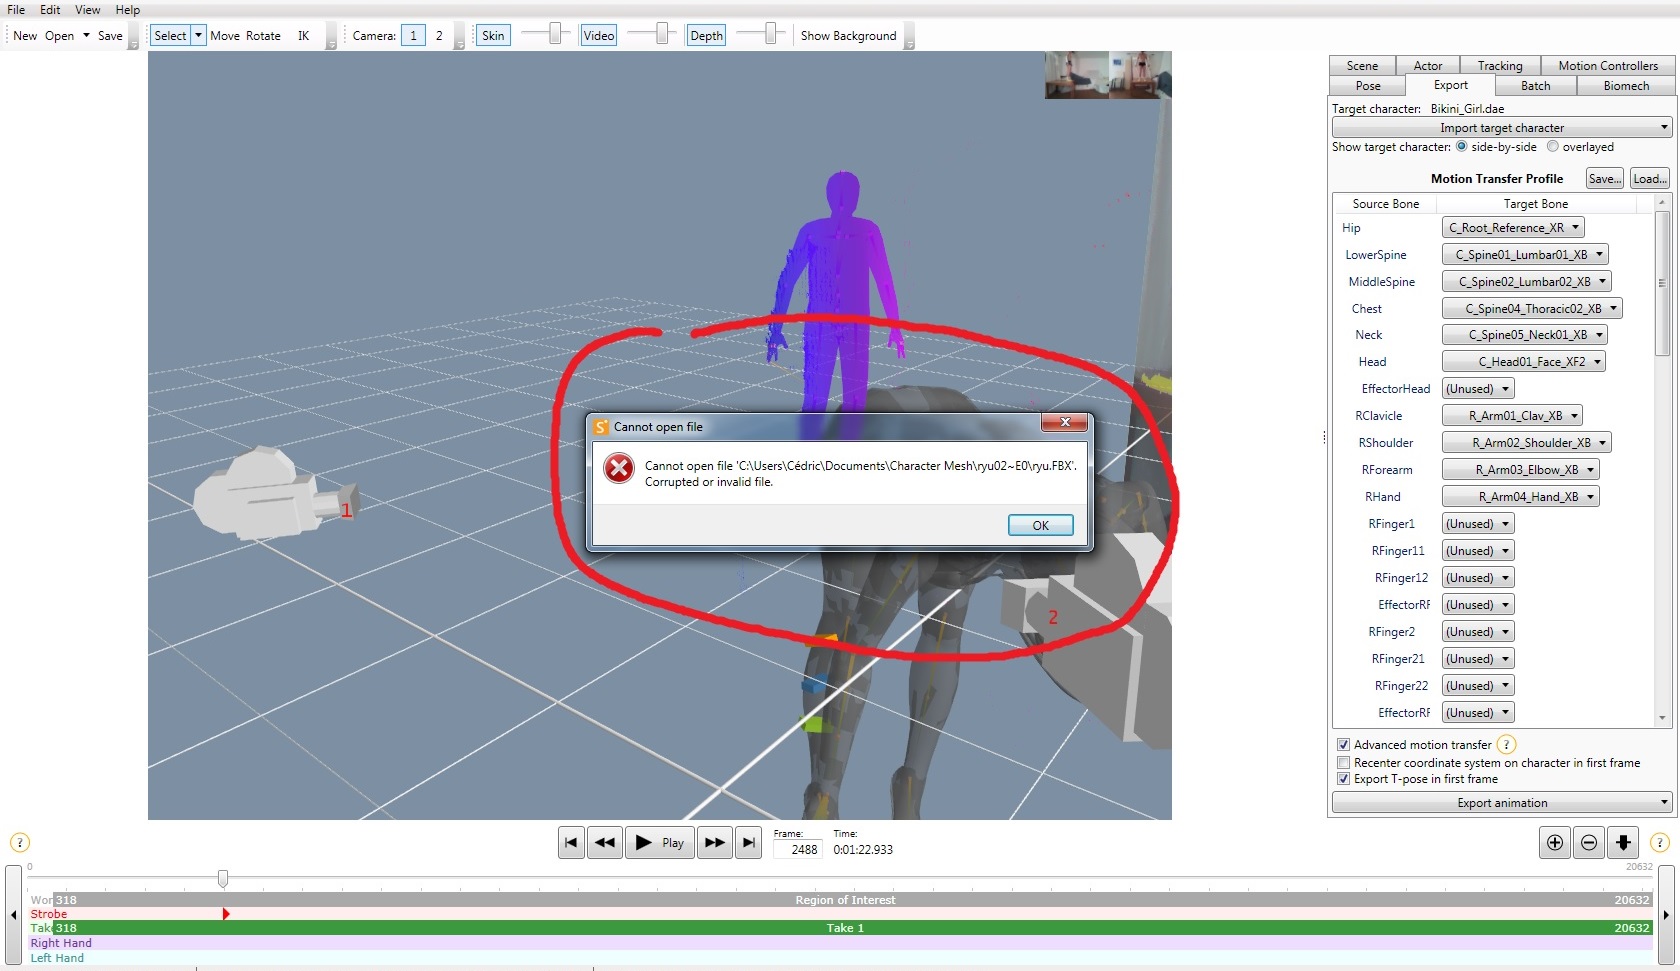1680x971 pixels.
Task: Click the timeline fit arrows icon
Action: pos(1623,843)
